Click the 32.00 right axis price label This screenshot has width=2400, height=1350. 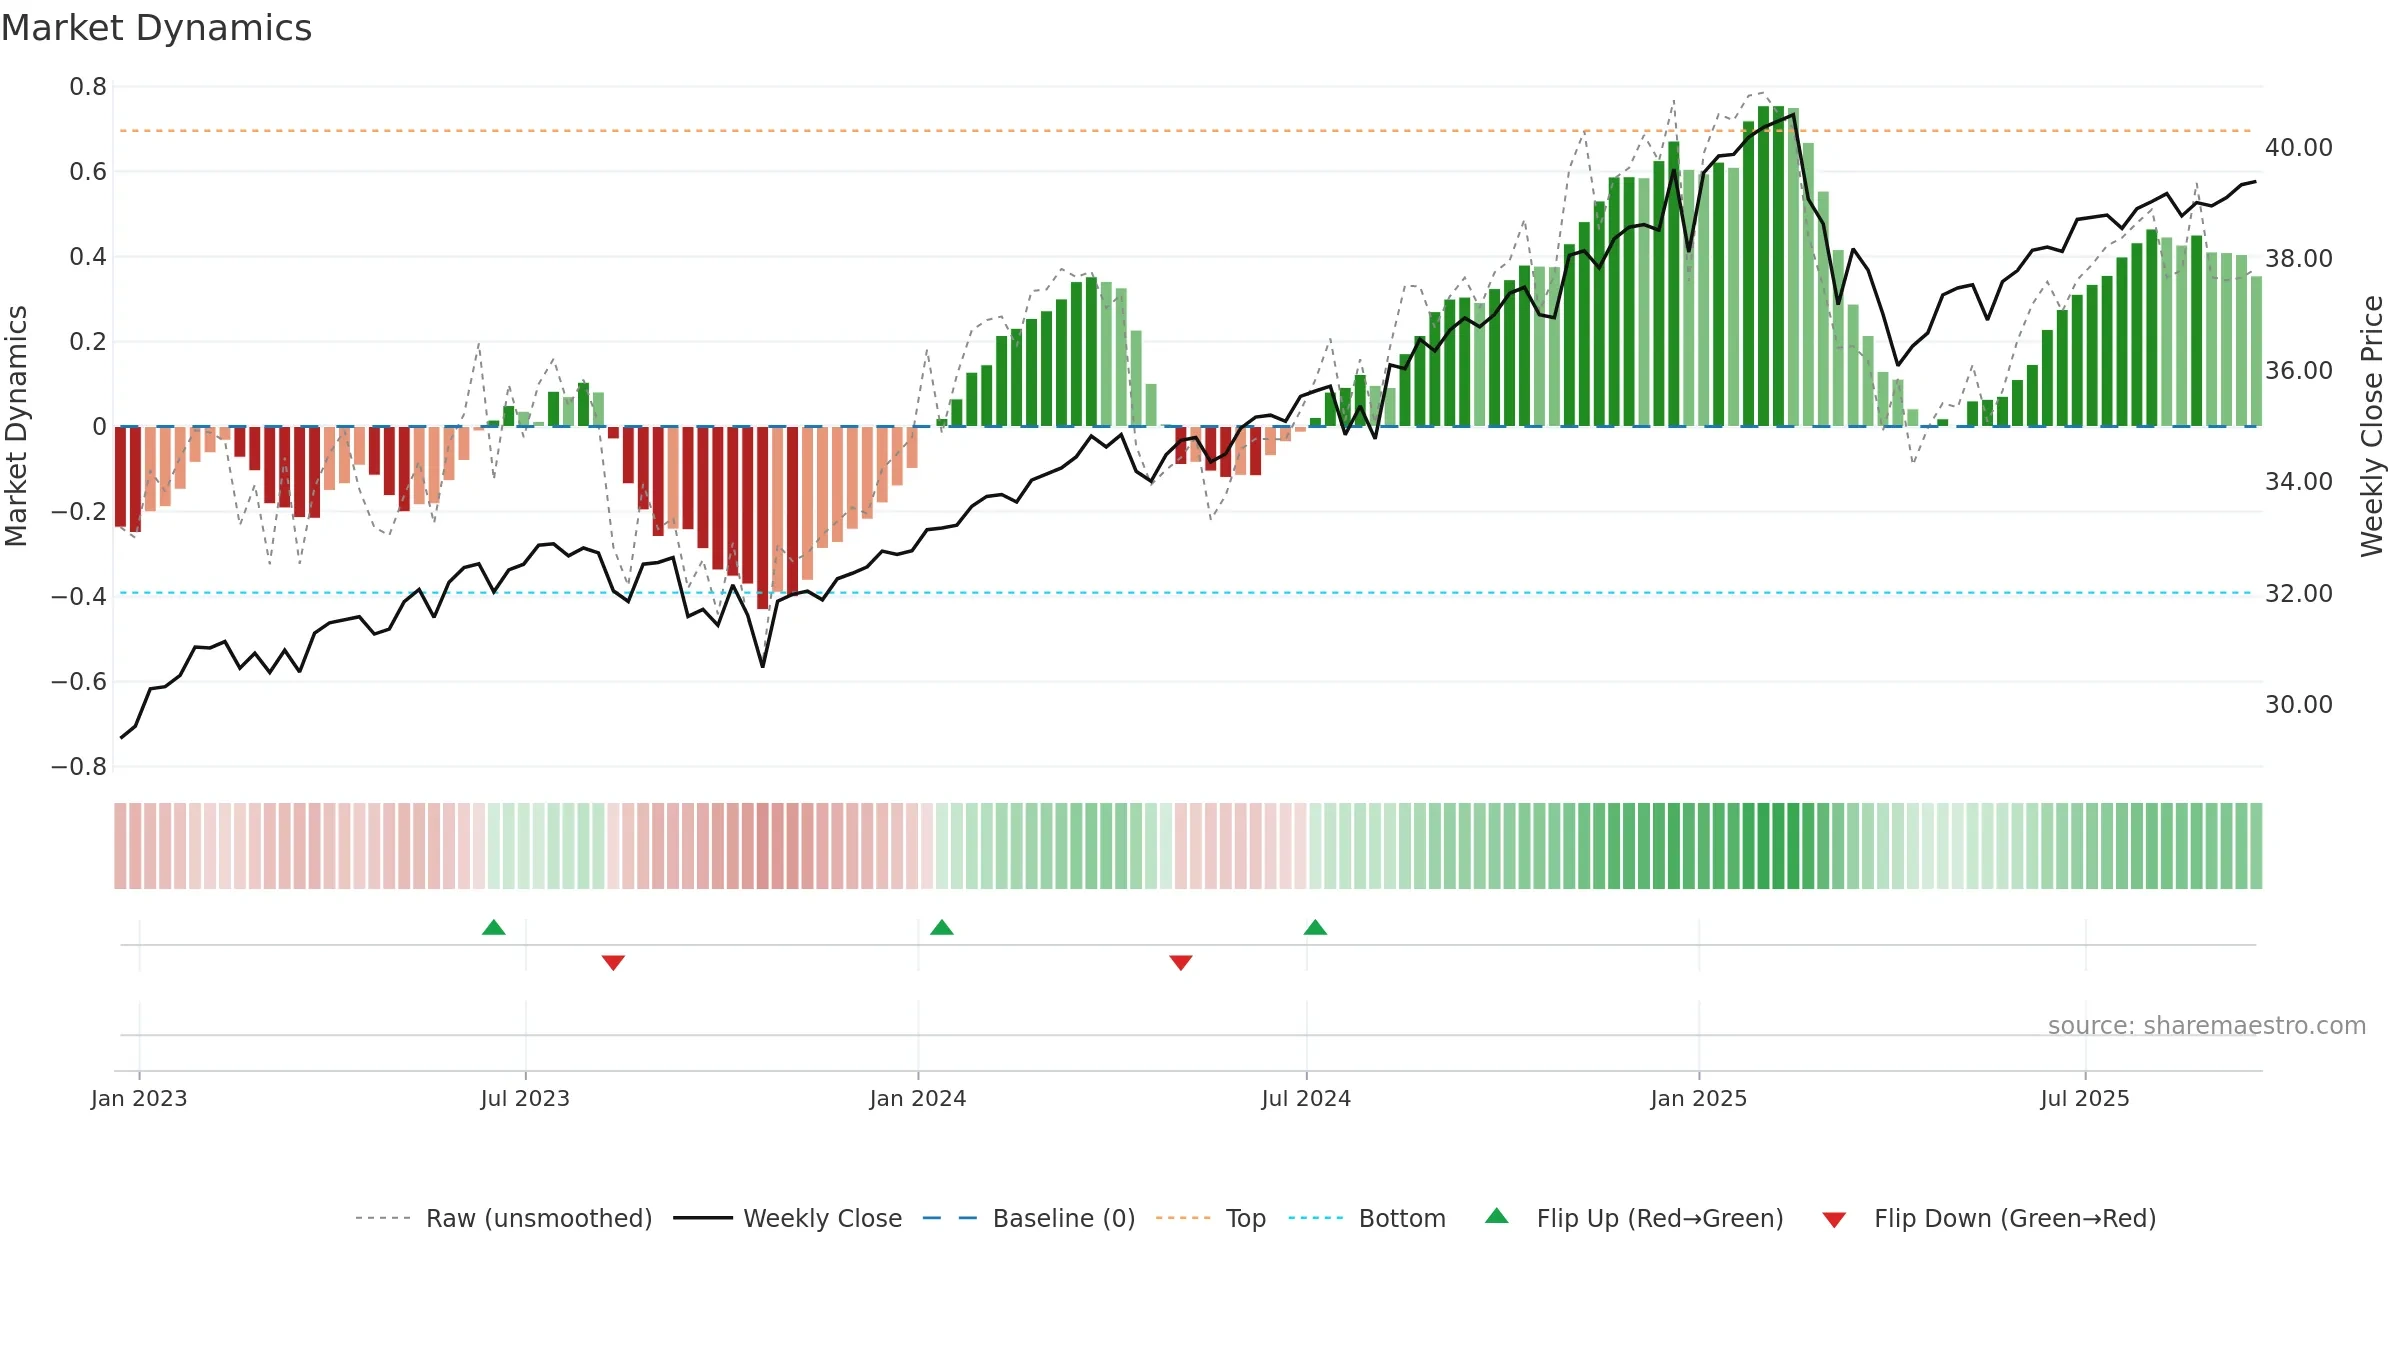pos(2299,594)
